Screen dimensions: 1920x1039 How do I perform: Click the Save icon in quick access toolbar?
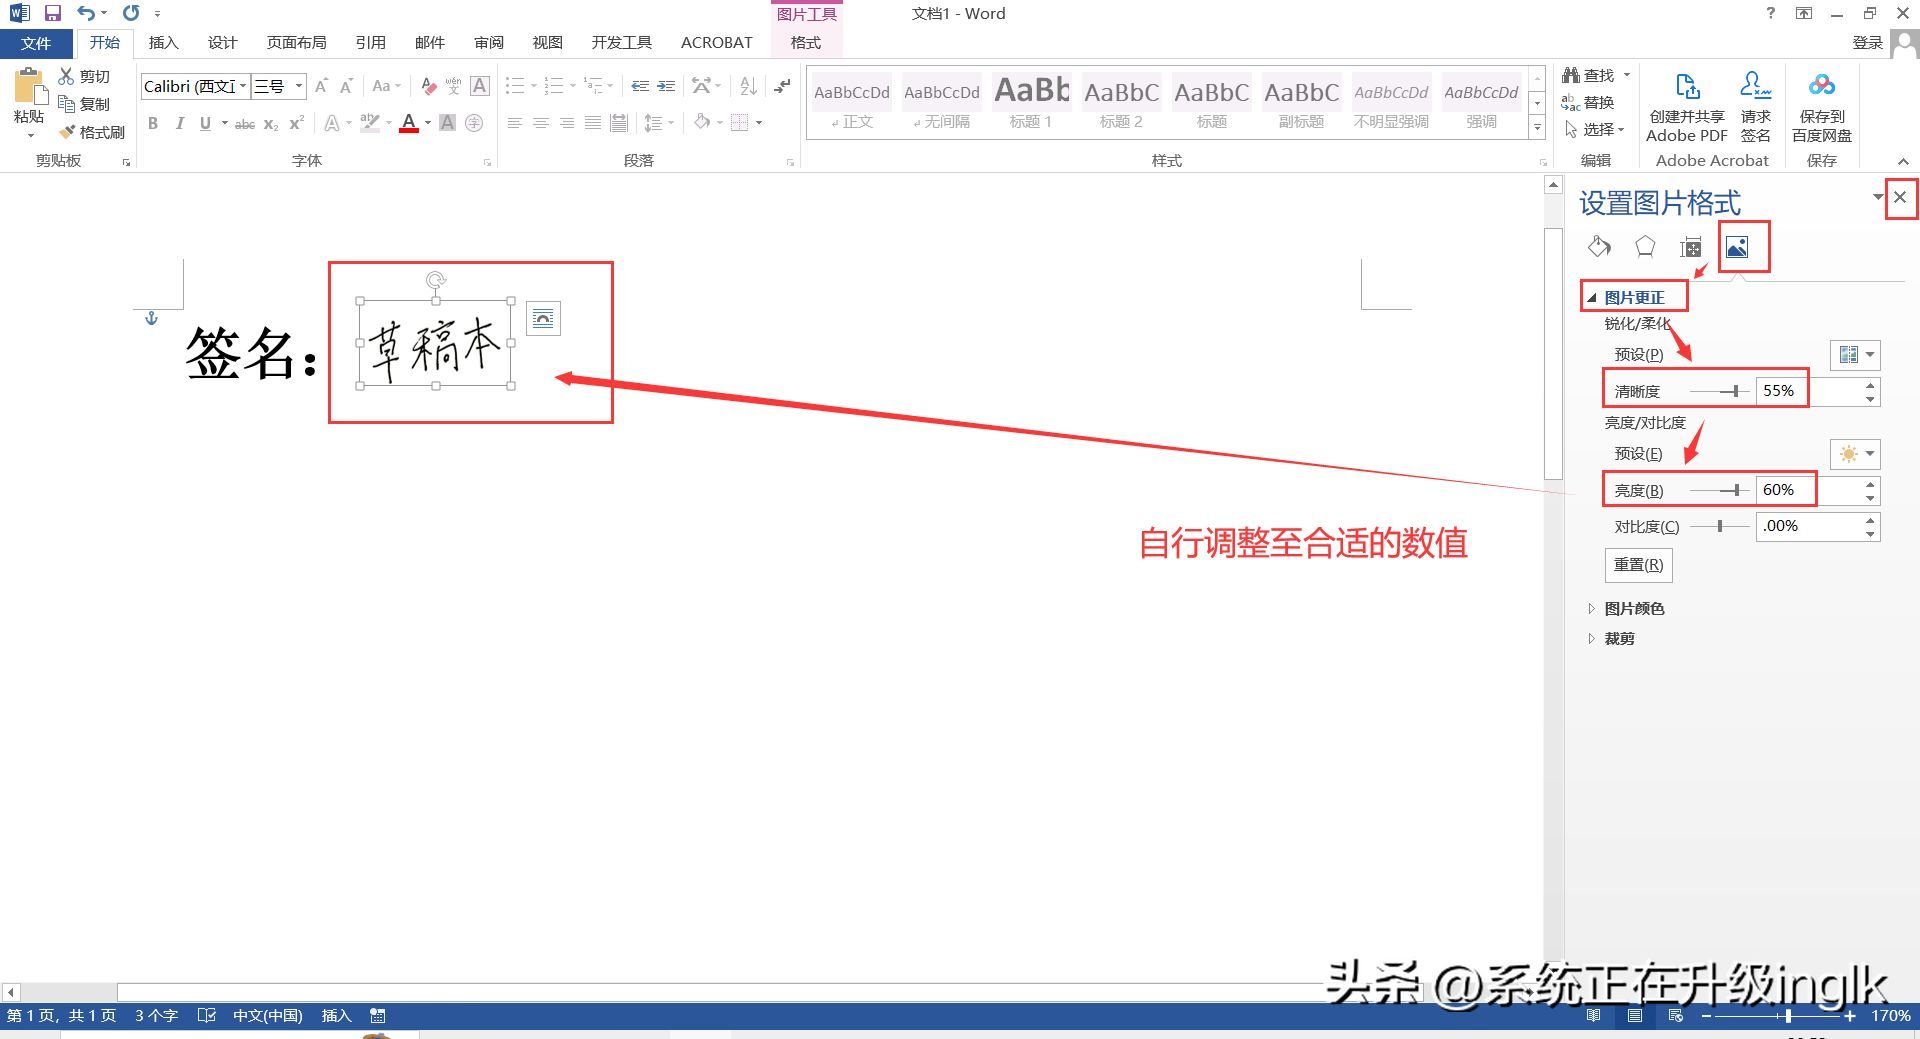53,13
